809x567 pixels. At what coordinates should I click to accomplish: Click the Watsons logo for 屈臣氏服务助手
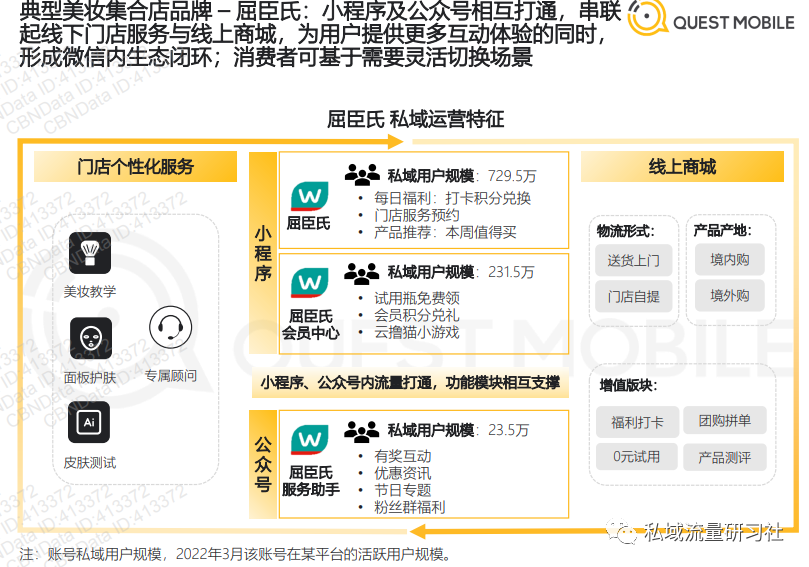[310, 440]
